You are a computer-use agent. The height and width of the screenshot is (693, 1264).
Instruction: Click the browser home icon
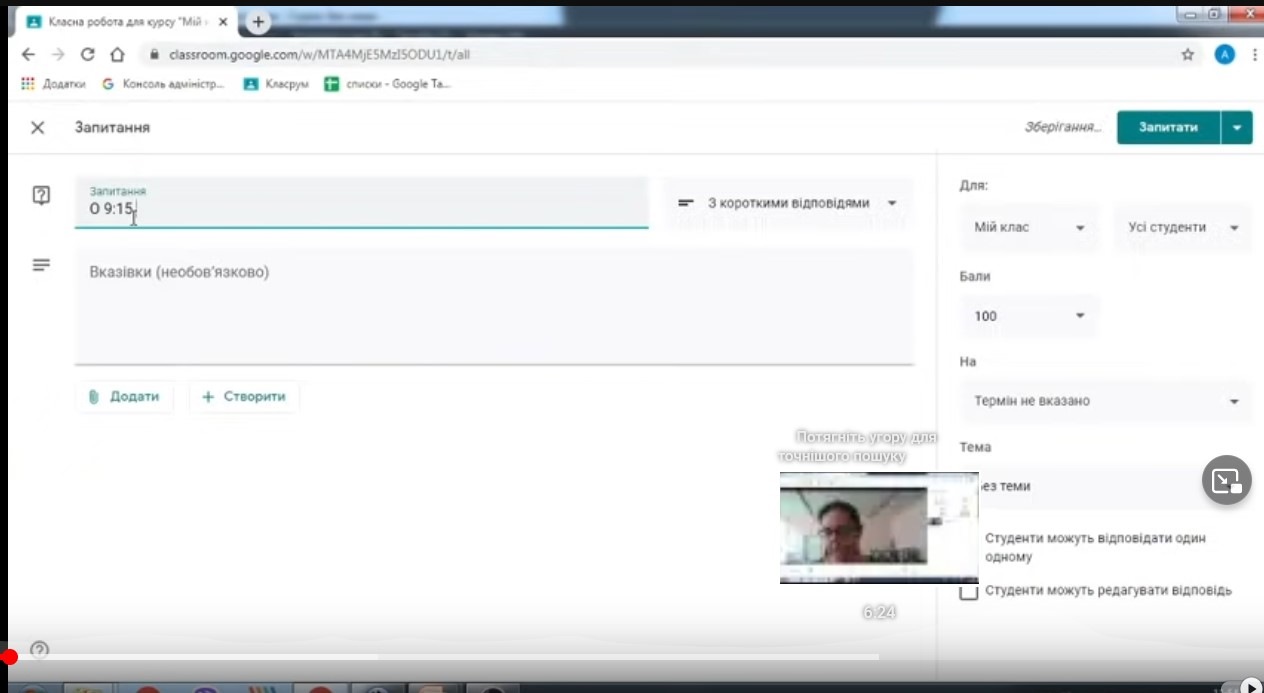click(118, 55)
